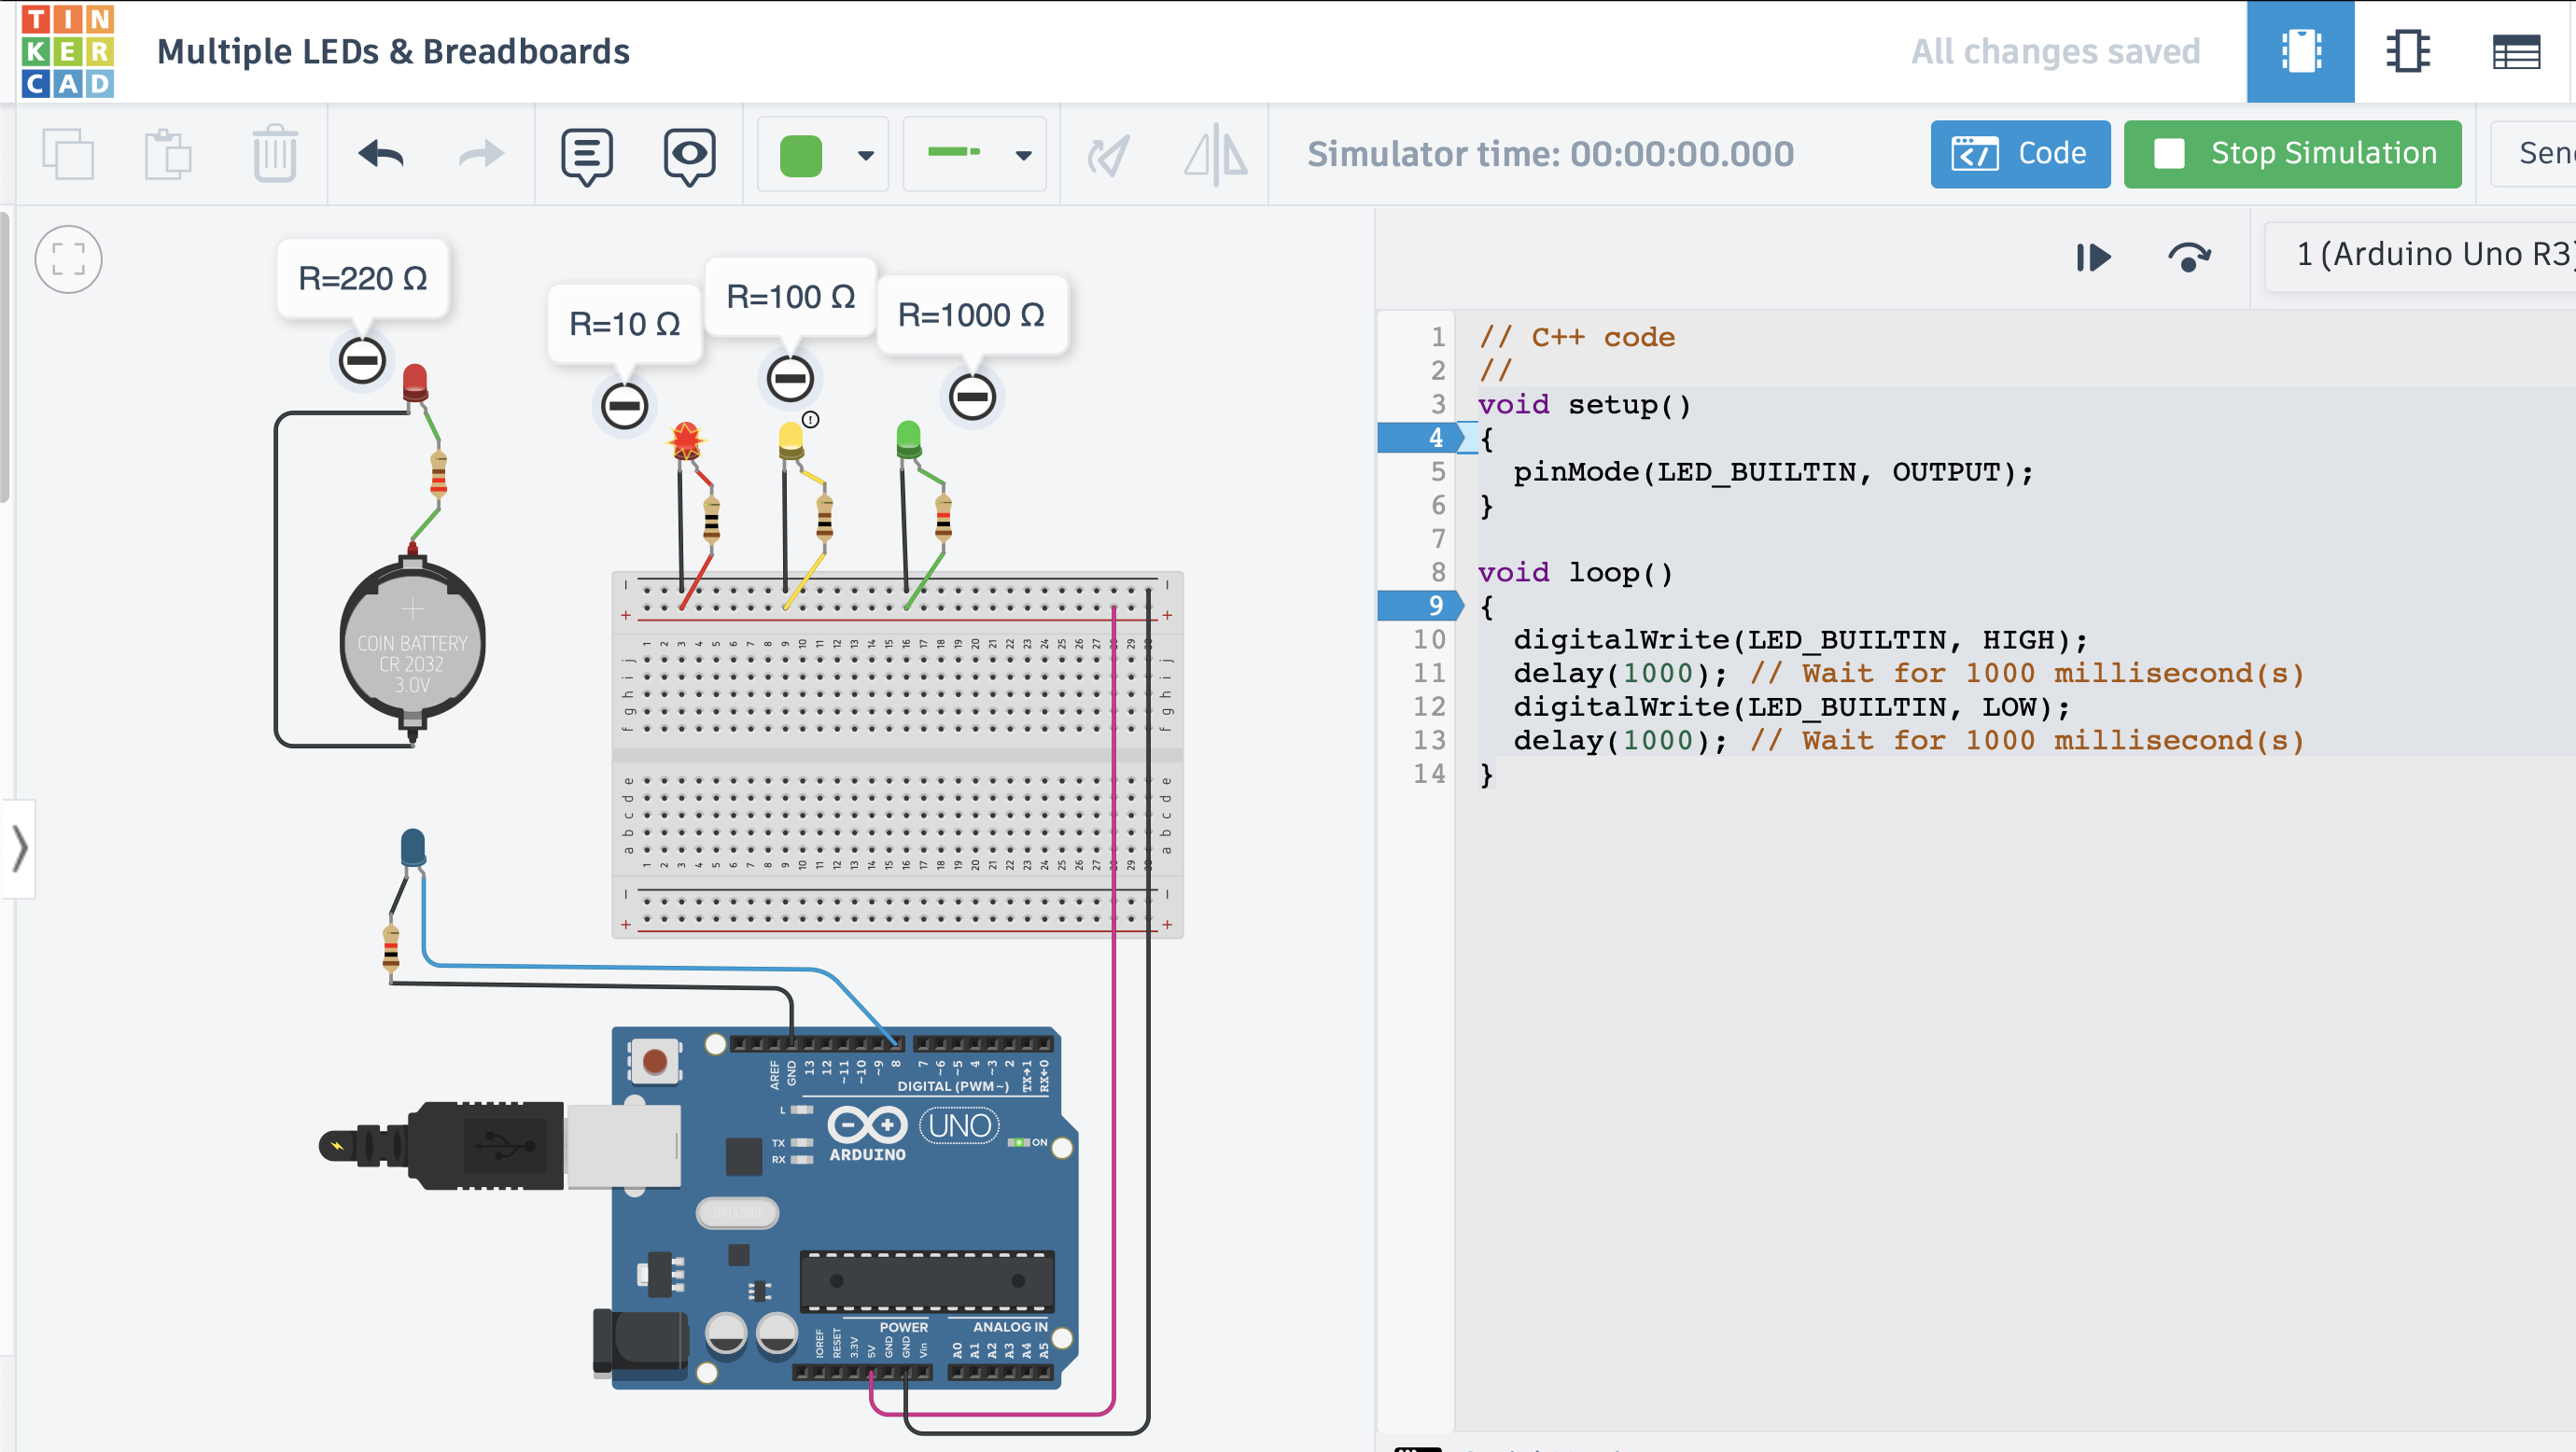Click the undo arrow icon

click(x=381, y=154)
